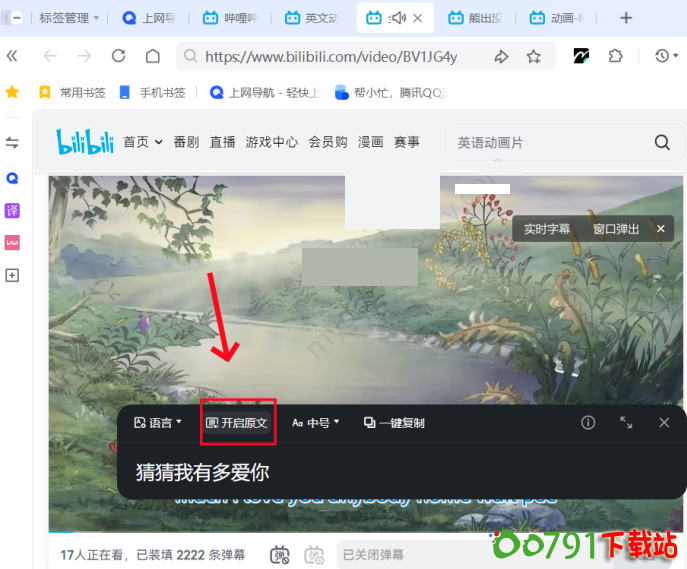
Task: Open the danmaku settings icon
Action: point(314,555)
